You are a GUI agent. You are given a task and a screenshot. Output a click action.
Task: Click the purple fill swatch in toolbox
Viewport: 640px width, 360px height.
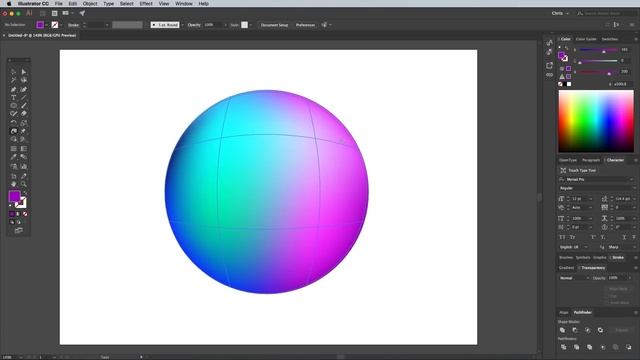[x=14, y=197]
